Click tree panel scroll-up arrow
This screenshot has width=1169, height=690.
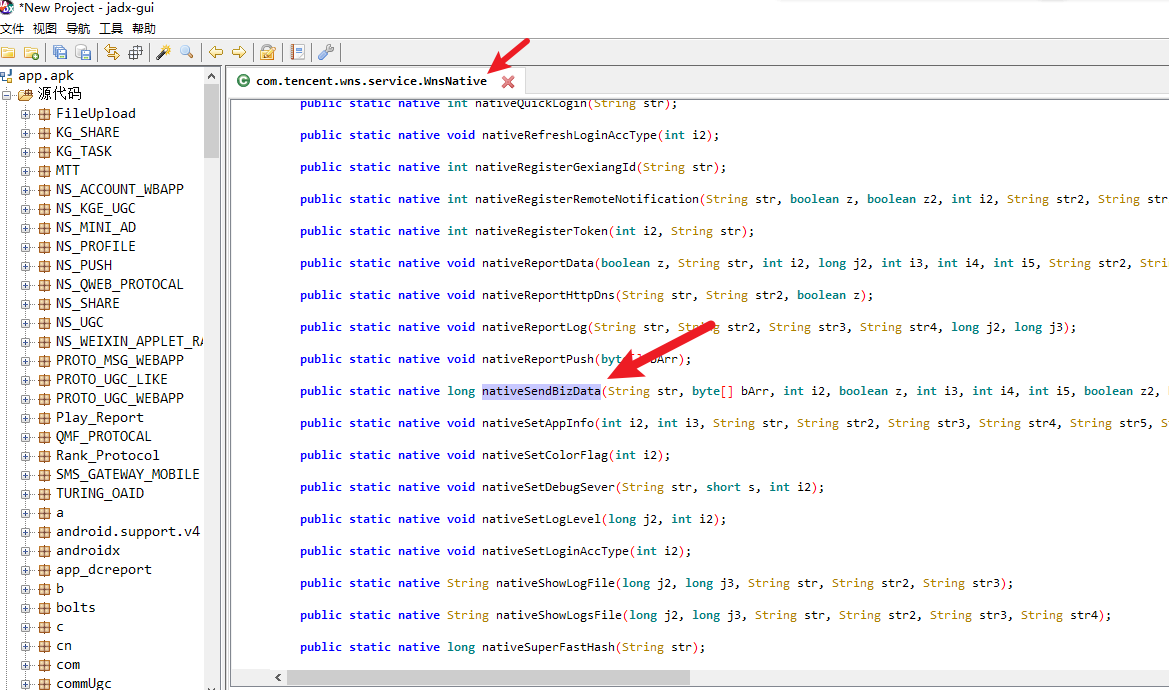[x=212, y=76]
